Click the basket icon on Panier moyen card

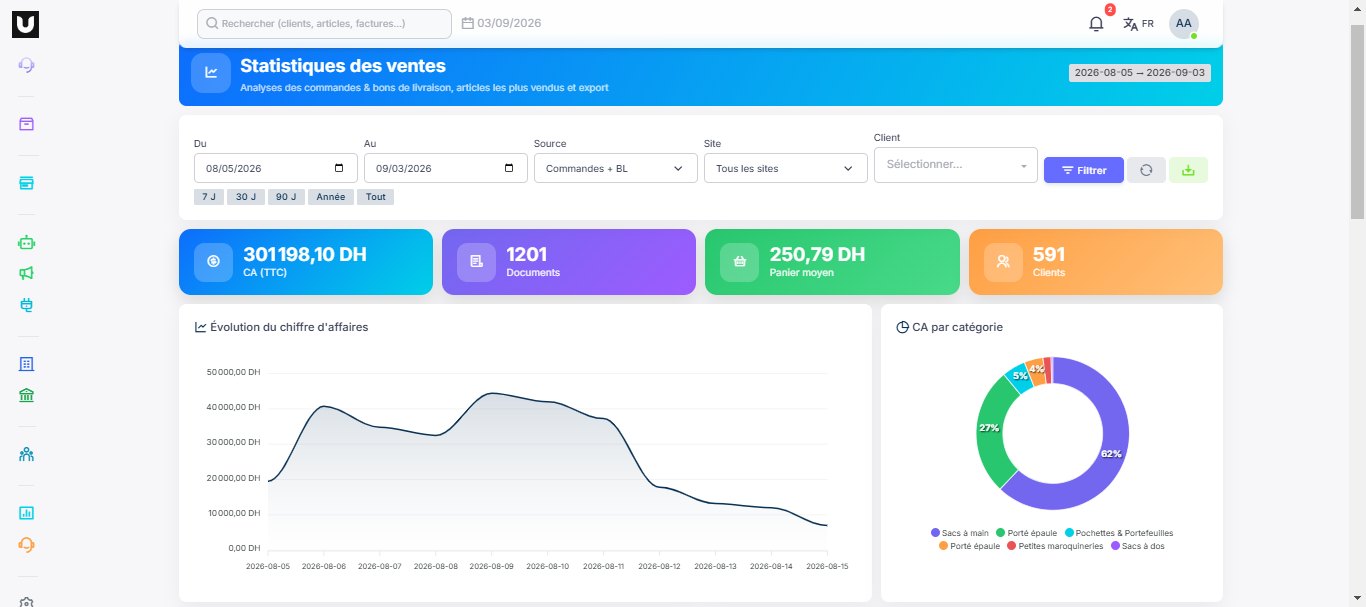click(739, 262)
